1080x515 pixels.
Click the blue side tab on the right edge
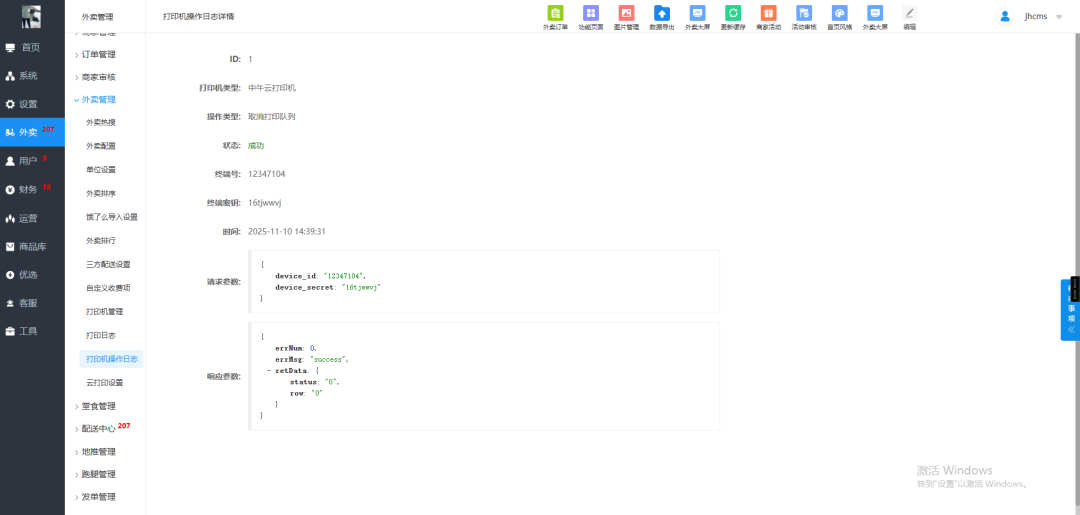1070,310
